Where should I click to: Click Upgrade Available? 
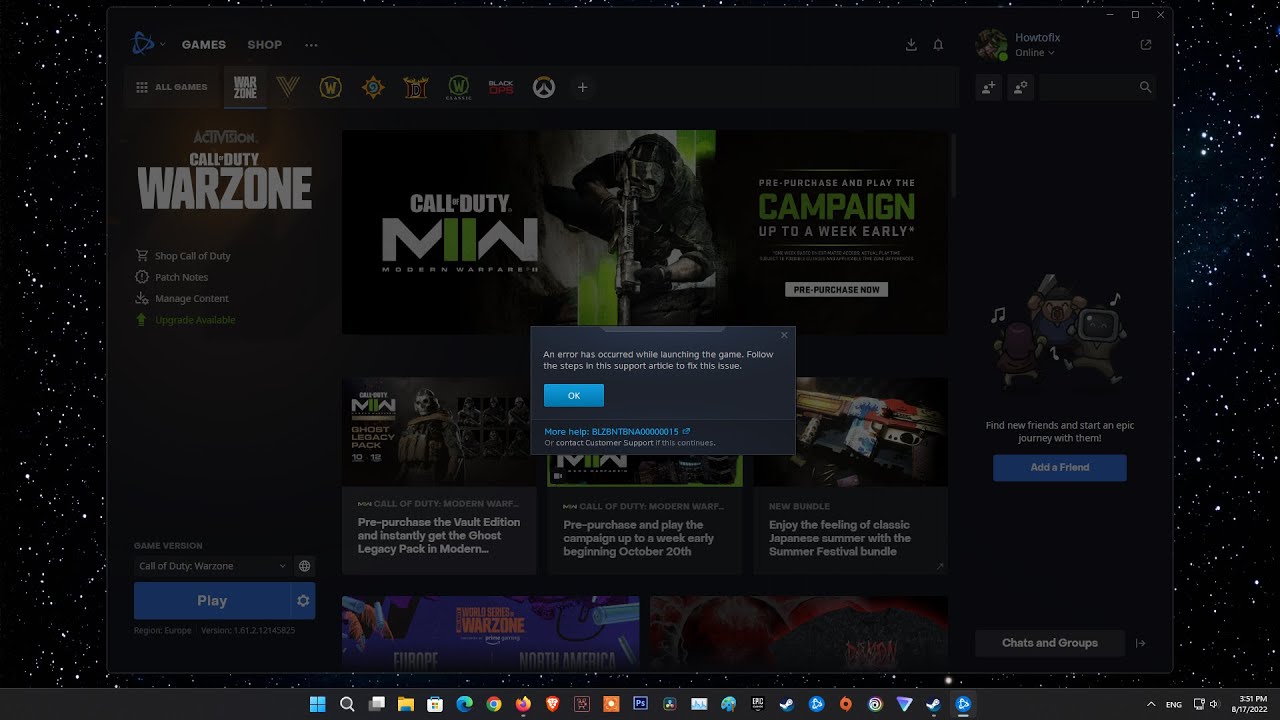coord(186,320)
